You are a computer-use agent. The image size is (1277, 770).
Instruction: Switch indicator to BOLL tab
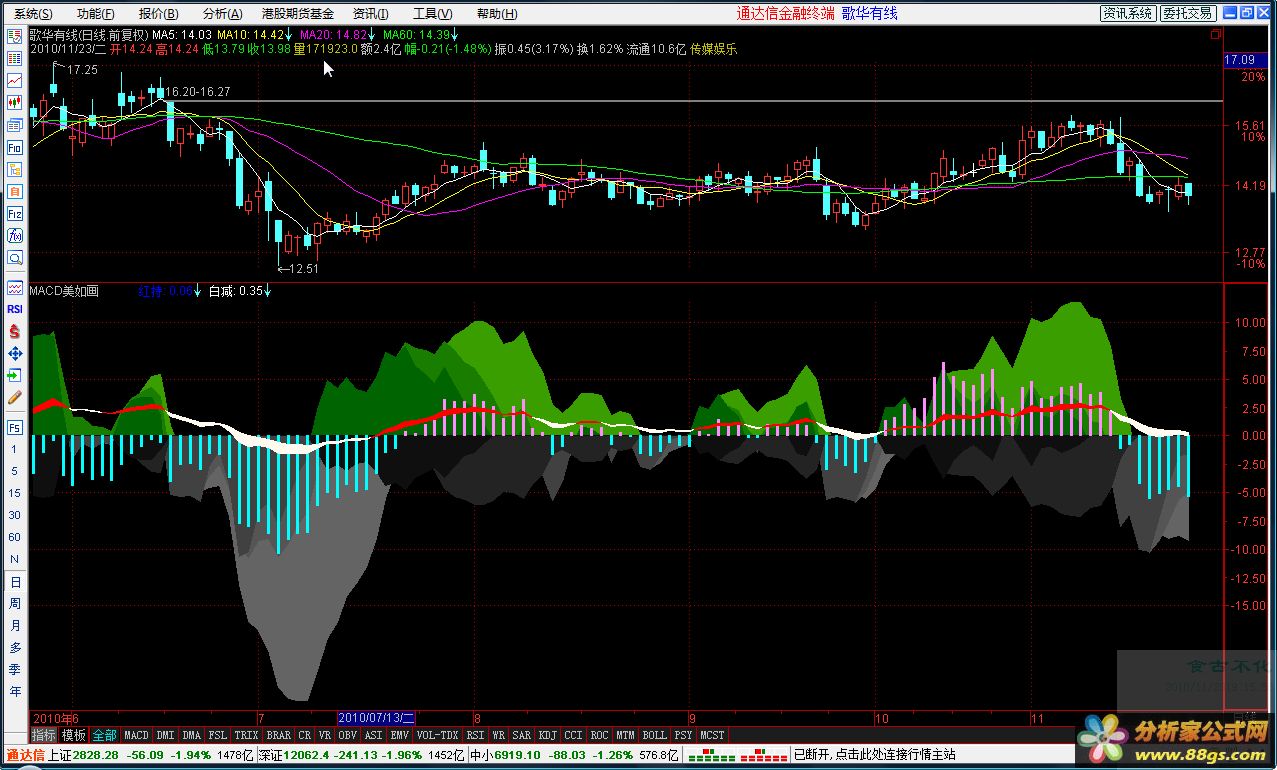coord(654,735)
